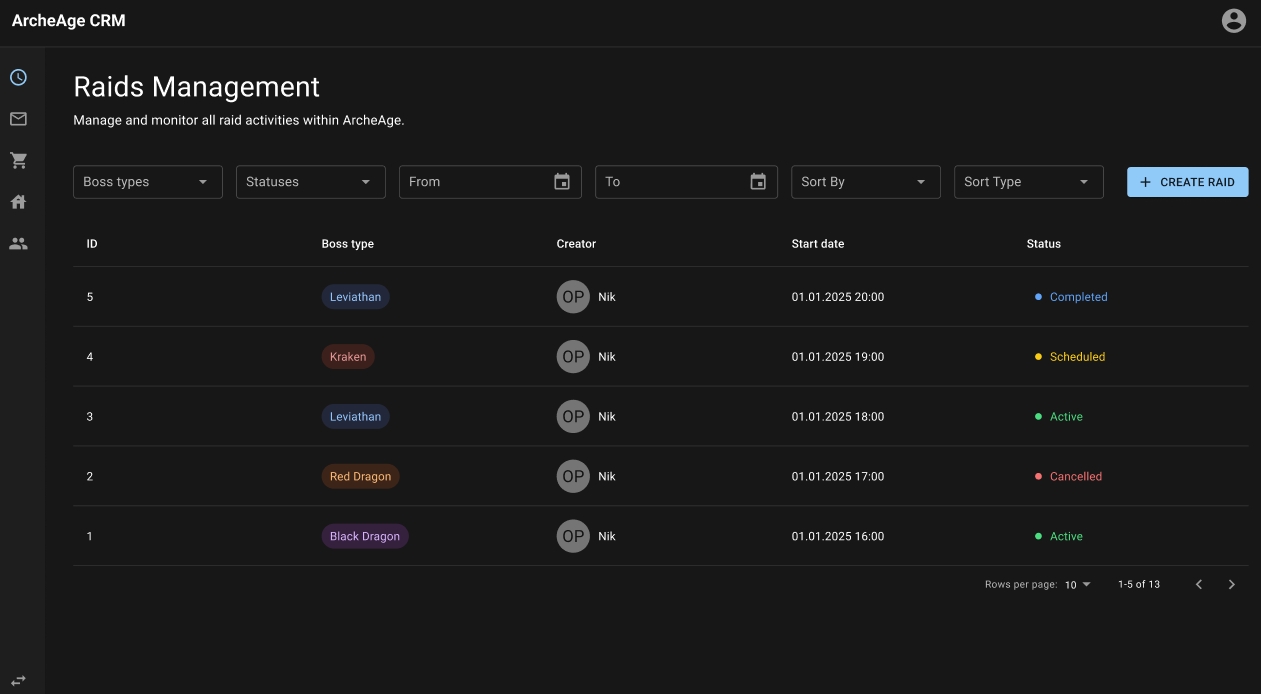
Task: Open calendar picker in From field
Action: pyautogui.click(x=562, y=182)
